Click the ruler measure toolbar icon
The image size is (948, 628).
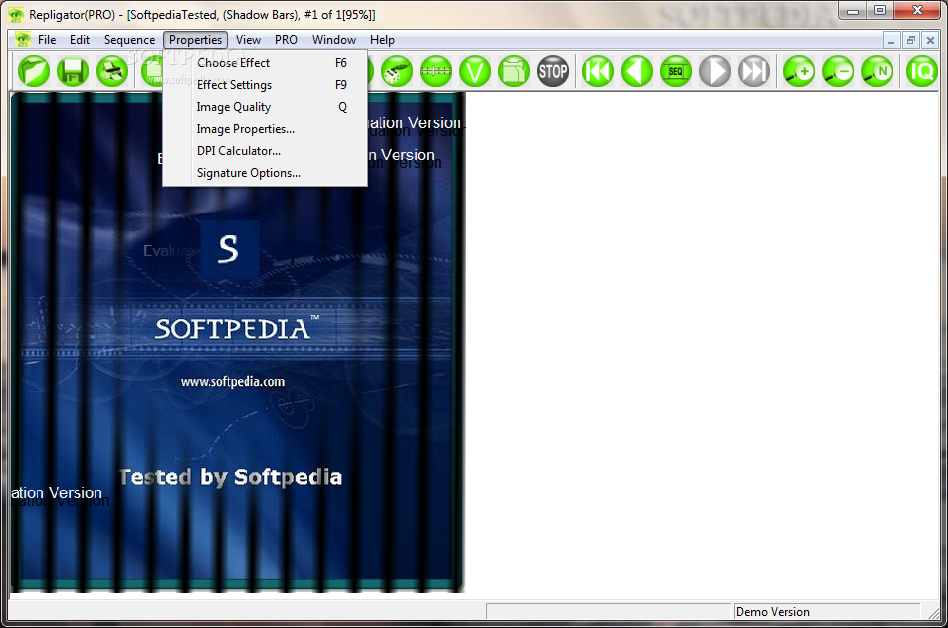click(436, 71)
